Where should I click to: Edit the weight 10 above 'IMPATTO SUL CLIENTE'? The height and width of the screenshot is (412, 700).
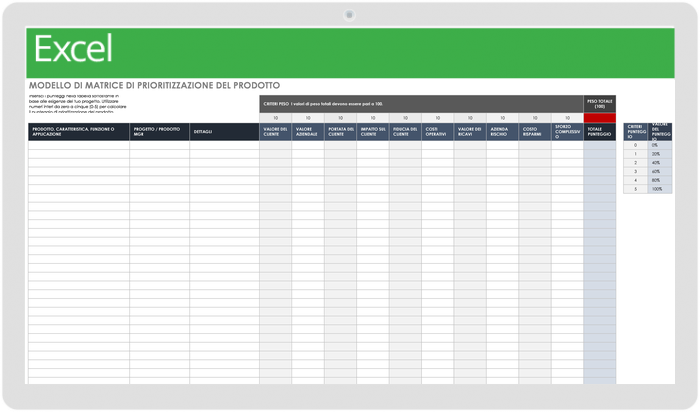(373, 118)
